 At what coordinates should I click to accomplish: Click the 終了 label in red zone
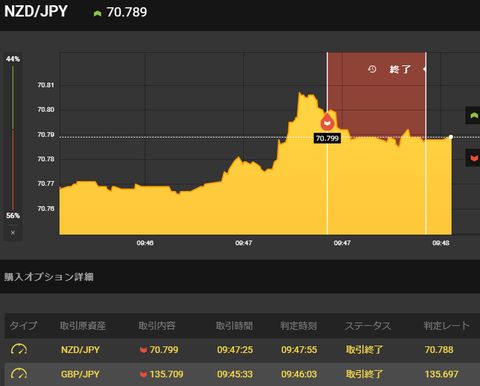pyautogui.click(x=400, y=69)
